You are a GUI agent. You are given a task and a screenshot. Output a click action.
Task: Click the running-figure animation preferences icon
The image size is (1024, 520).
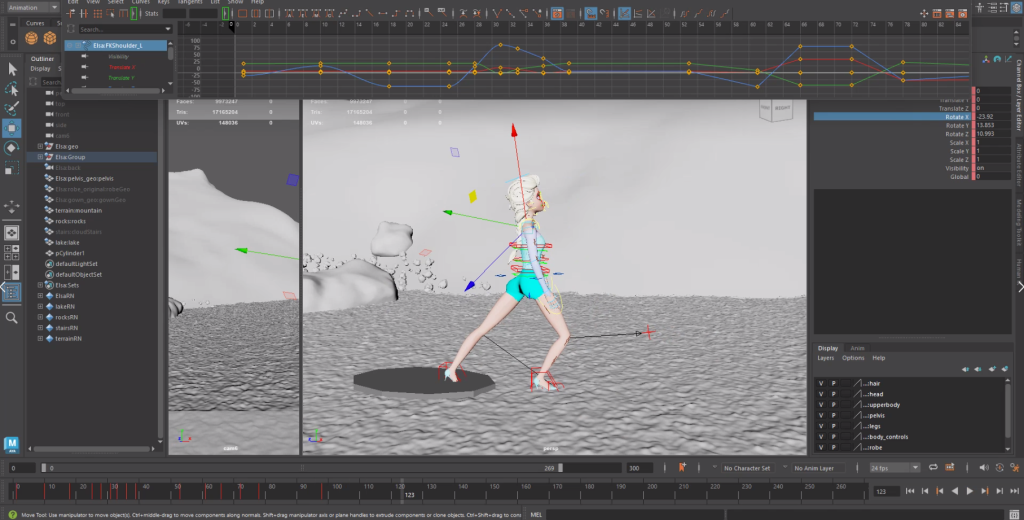(1015, 468)
